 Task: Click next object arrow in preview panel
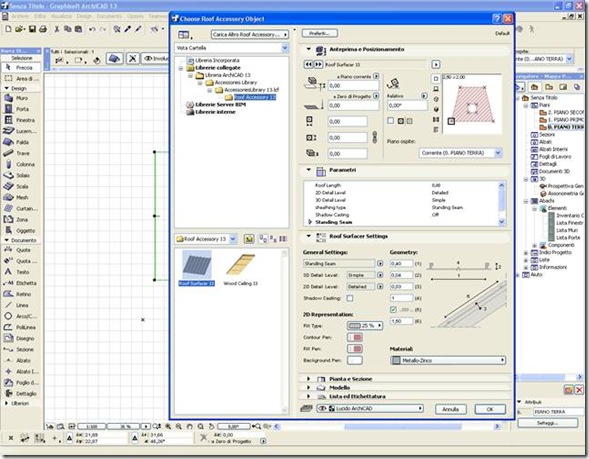[318, 64]
